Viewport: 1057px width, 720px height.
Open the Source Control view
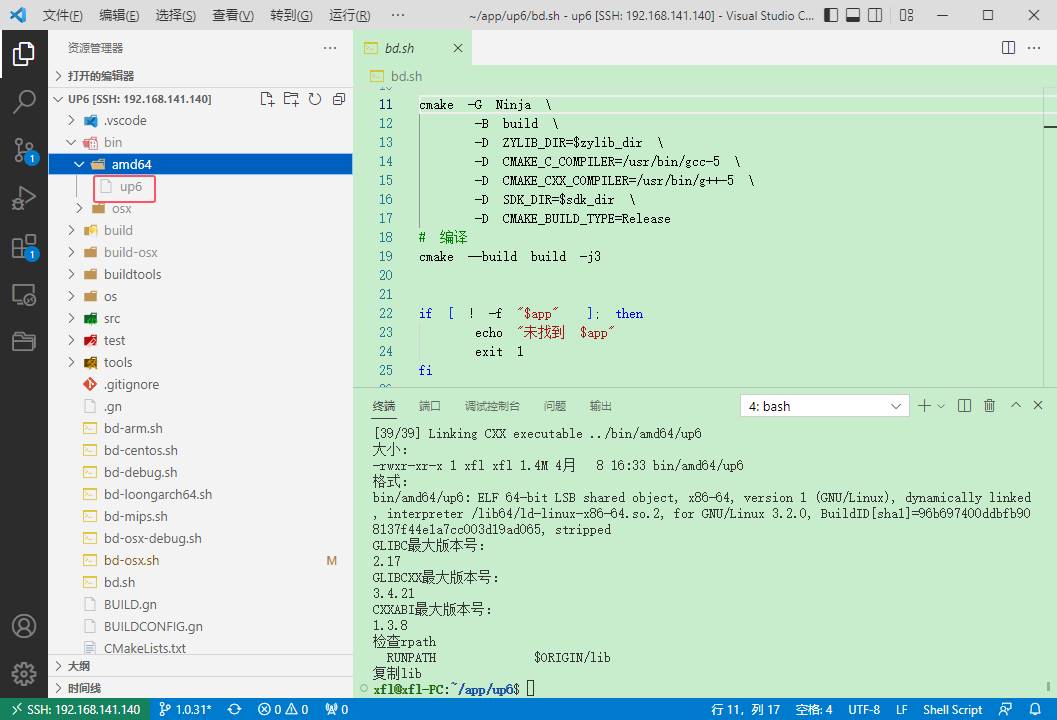coord(23,150)
